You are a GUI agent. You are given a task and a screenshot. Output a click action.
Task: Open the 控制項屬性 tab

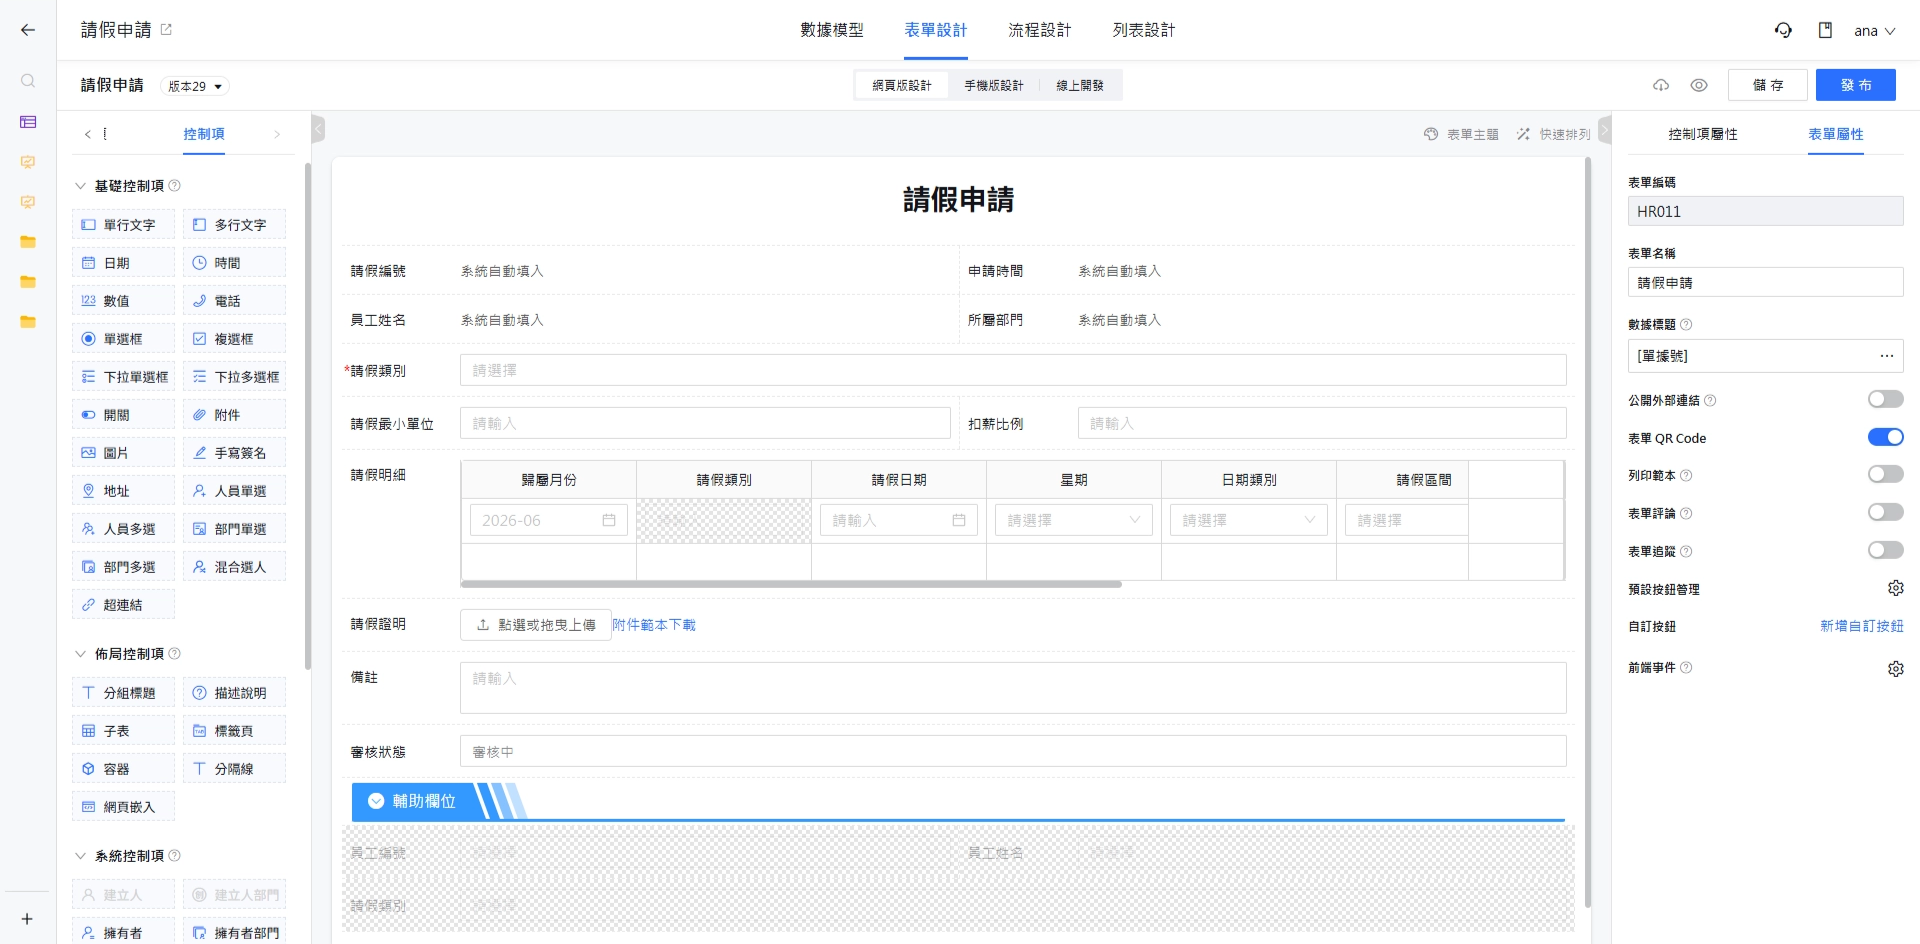(x=1702, y=134)
